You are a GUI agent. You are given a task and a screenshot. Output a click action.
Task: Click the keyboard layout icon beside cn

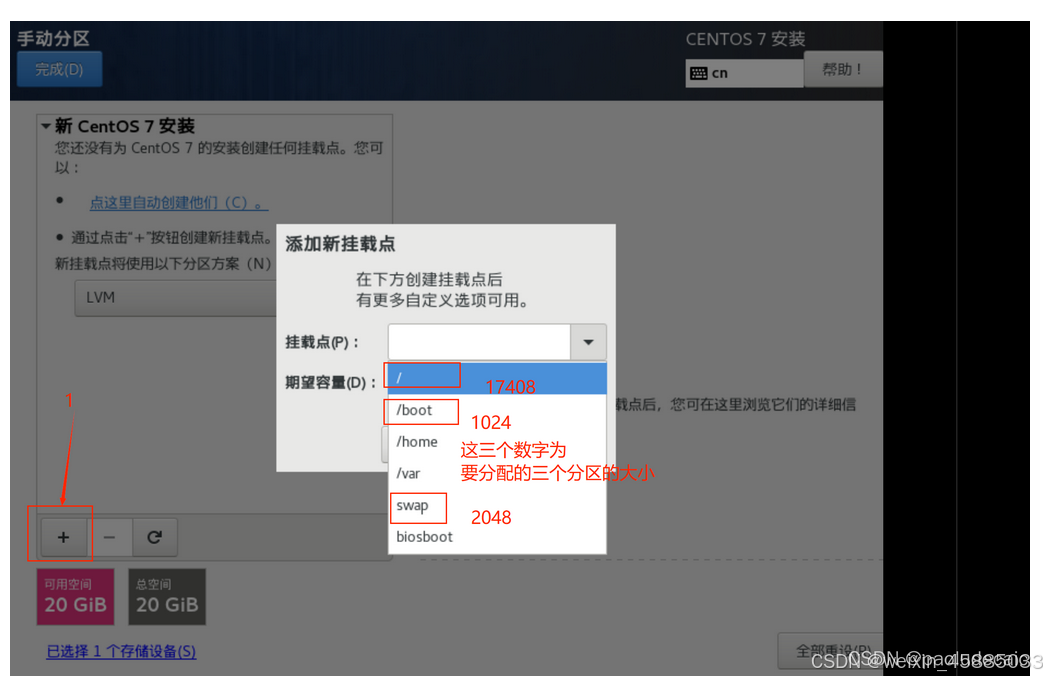[698, 73]
